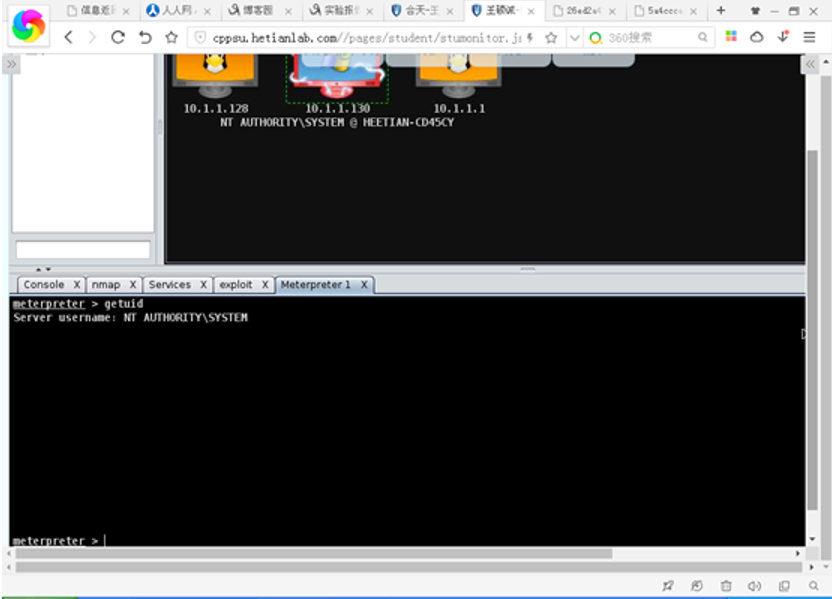Click the meterpreter command prompt input
The image size is (832, 599).
[x=407, y=541]
